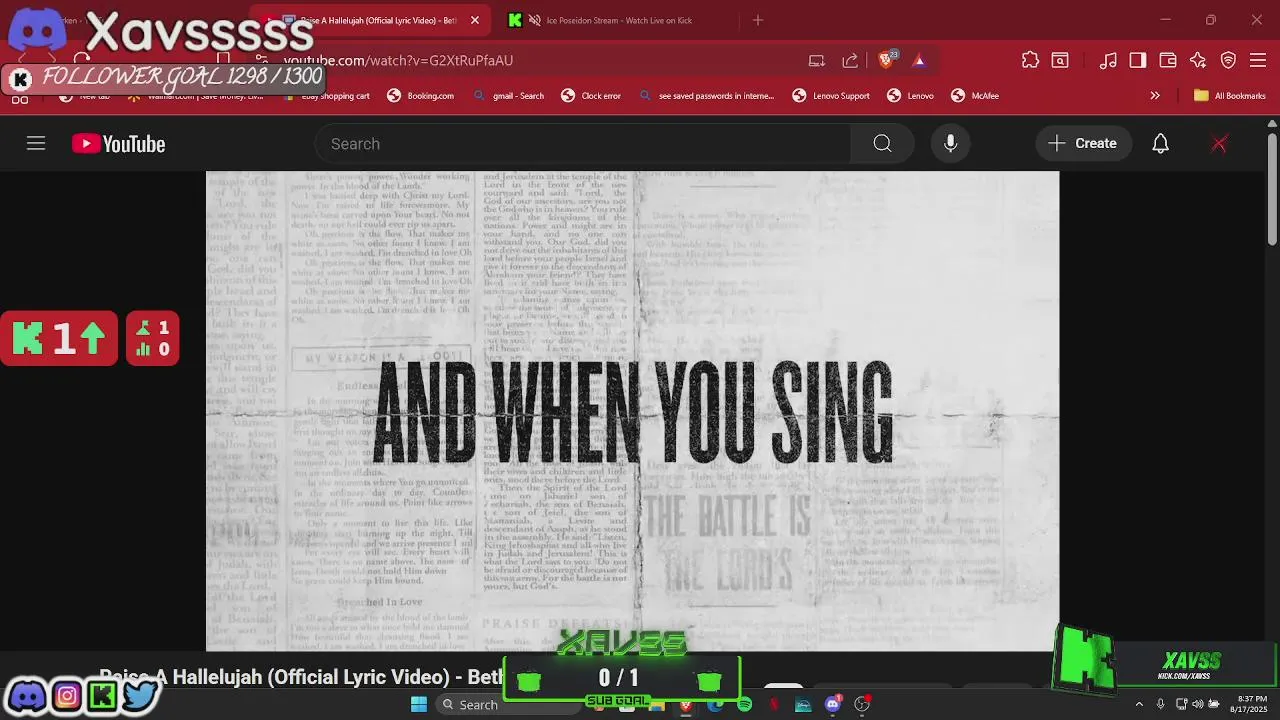Switch to the Raise A Hallelujah tab

tap(370, 20)
